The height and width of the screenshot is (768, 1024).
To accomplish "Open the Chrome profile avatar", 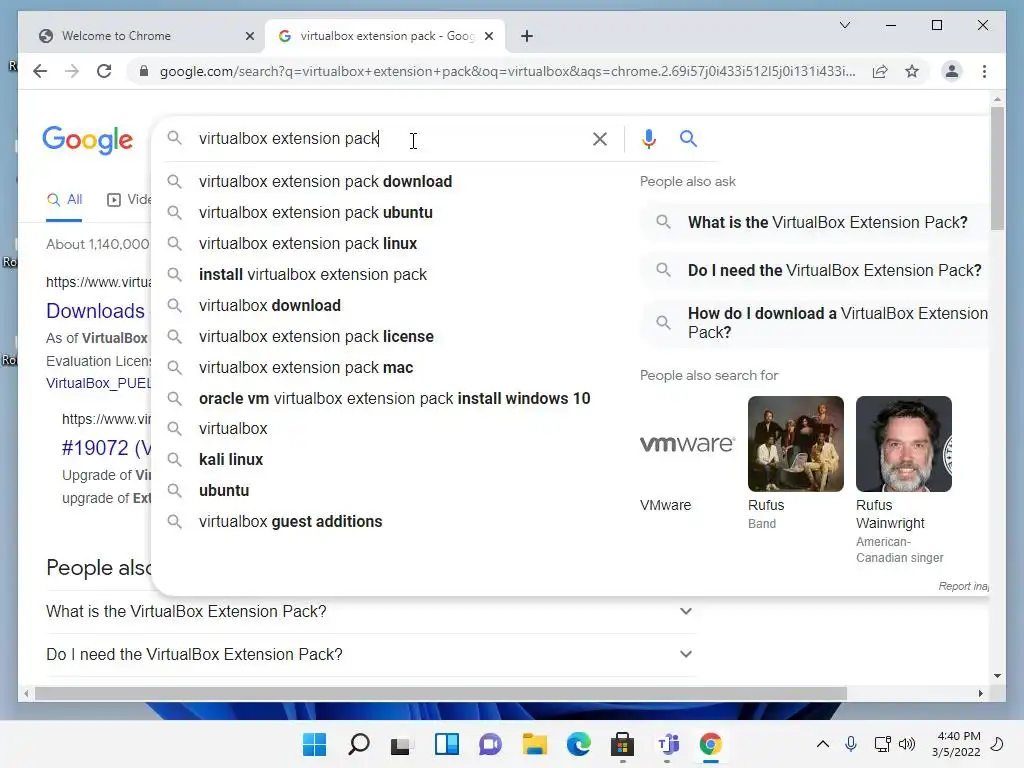I will (x=952, y=71).
